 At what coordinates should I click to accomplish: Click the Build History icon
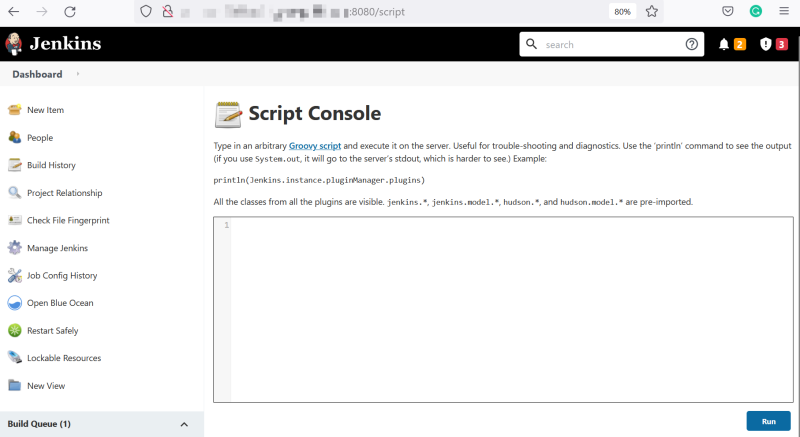coord(15,165)
